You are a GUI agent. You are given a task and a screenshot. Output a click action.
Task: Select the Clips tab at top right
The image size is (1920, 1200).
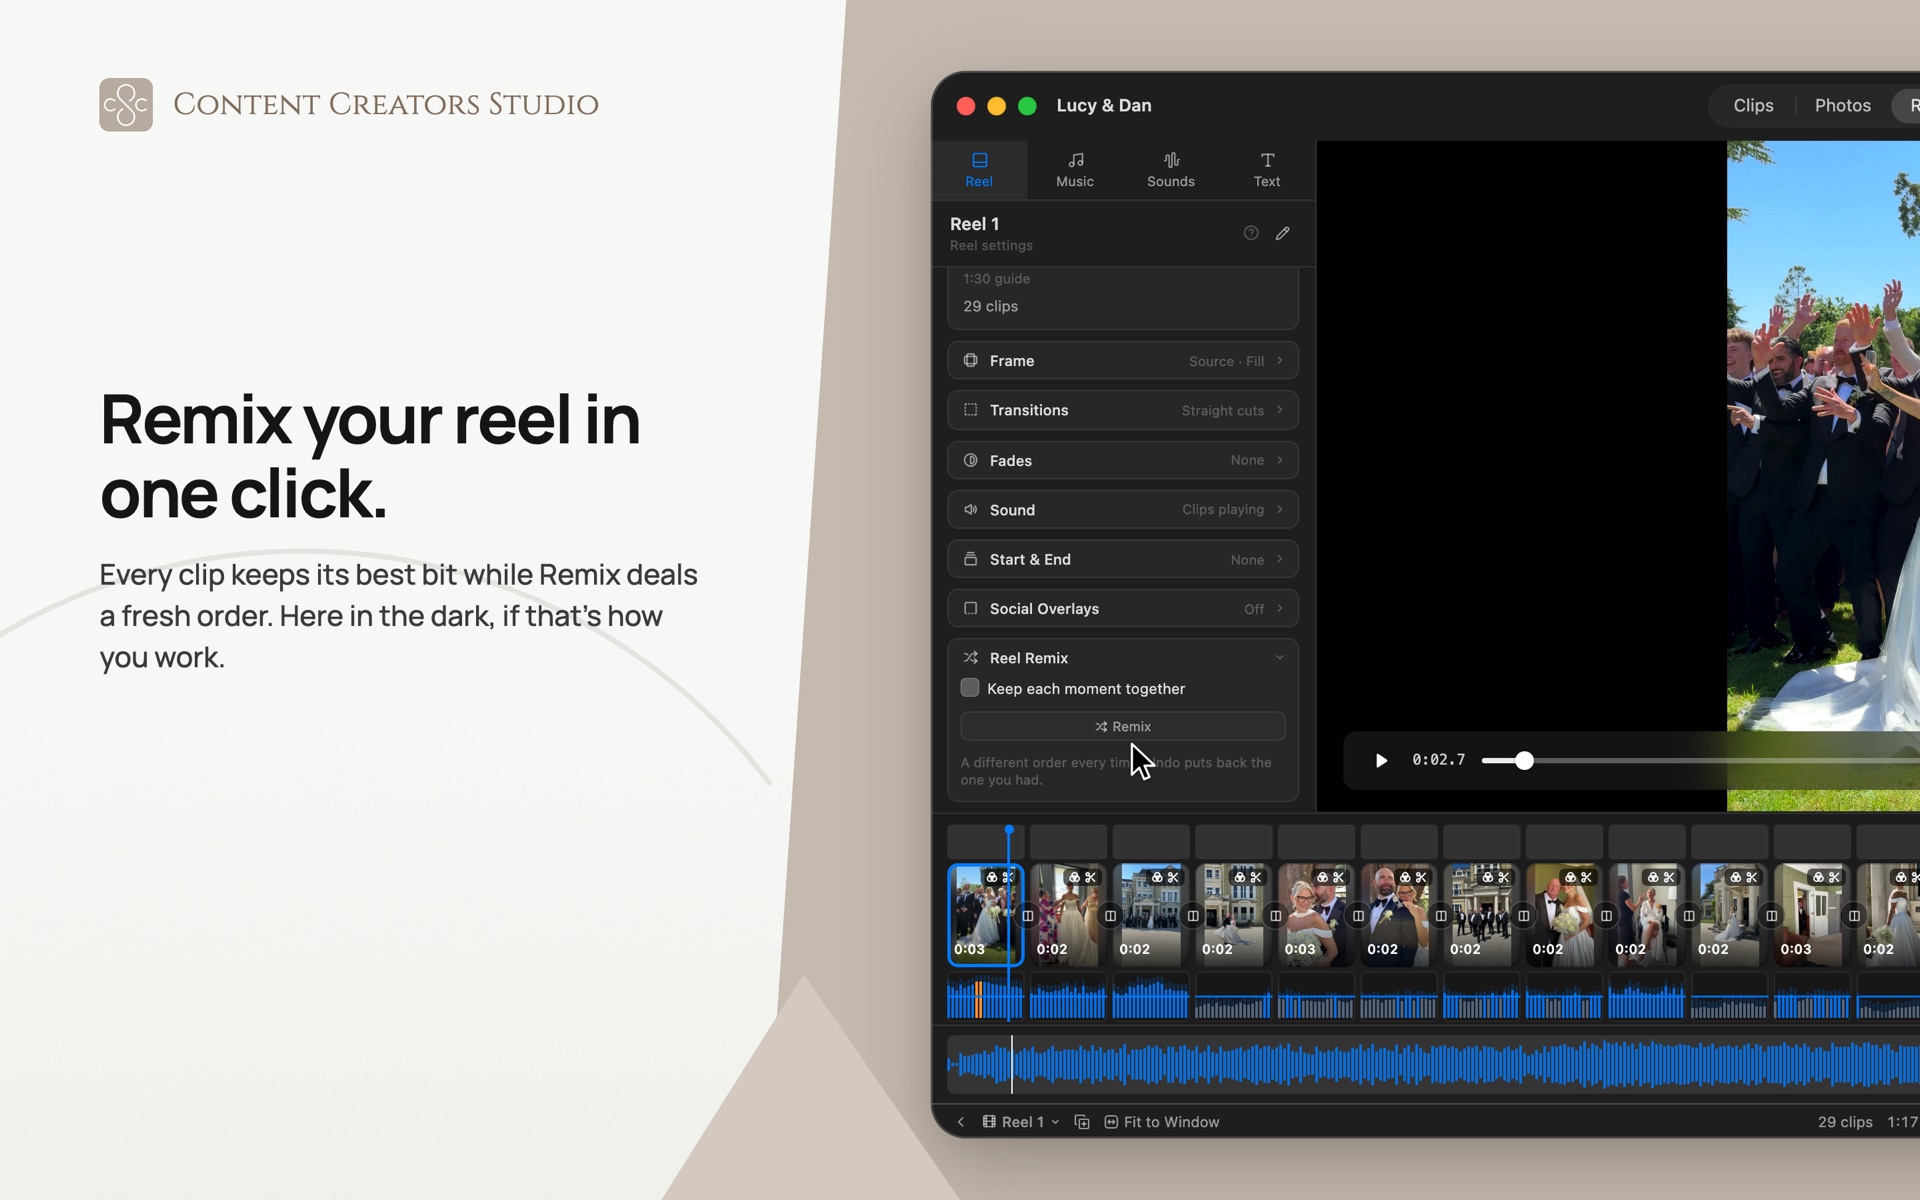(x=1753, y=105)
